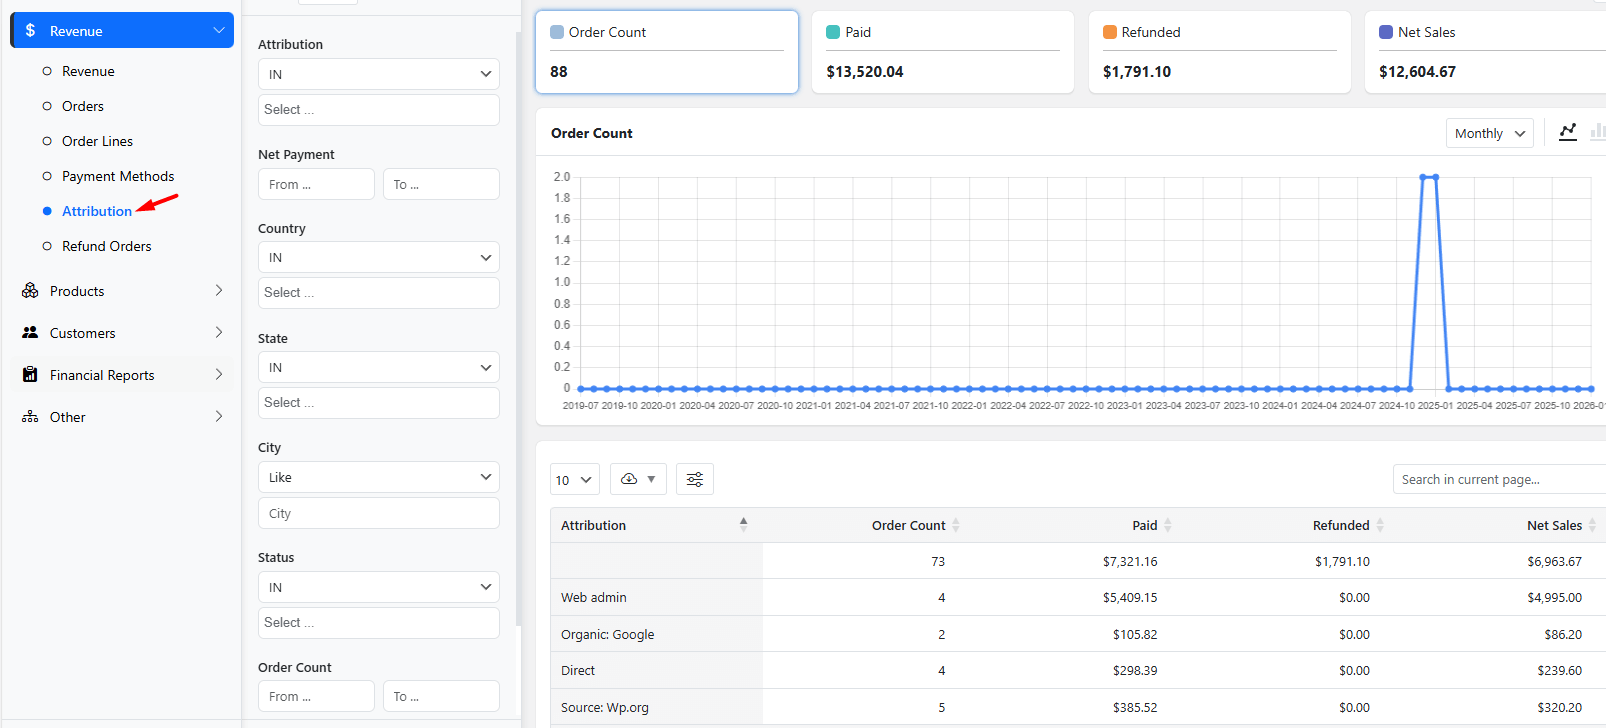Viewport: 1606px width, 728px height.
Task: Open the City Like operator dropdown
Action: (378, 478)
